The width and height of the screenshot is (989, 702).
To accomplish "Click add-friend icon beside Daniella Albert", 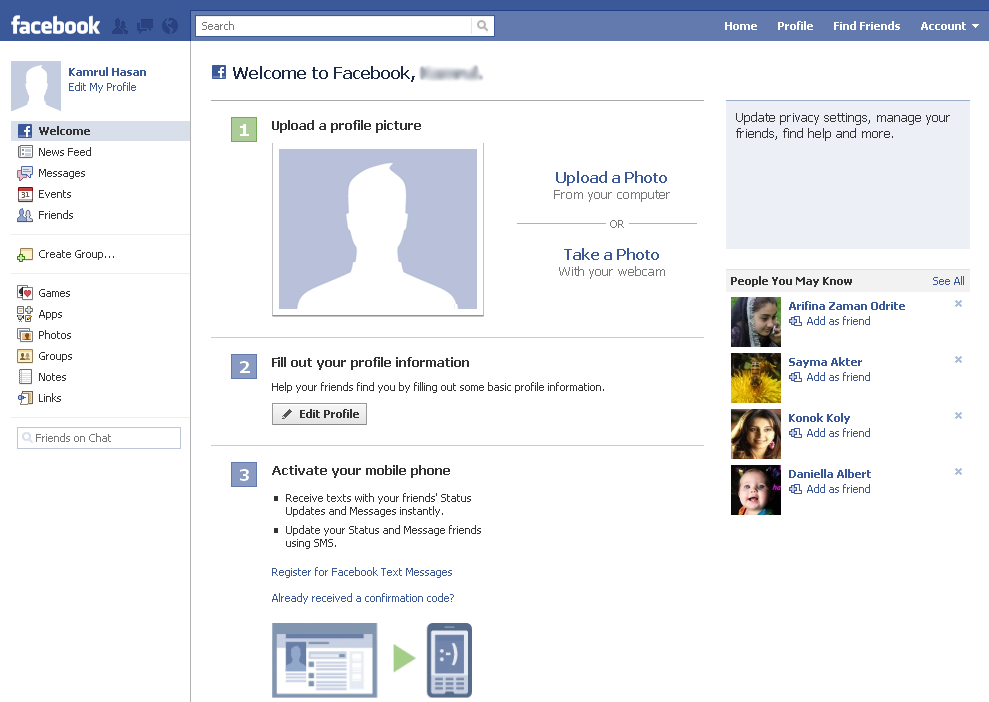I will (795, 489).
